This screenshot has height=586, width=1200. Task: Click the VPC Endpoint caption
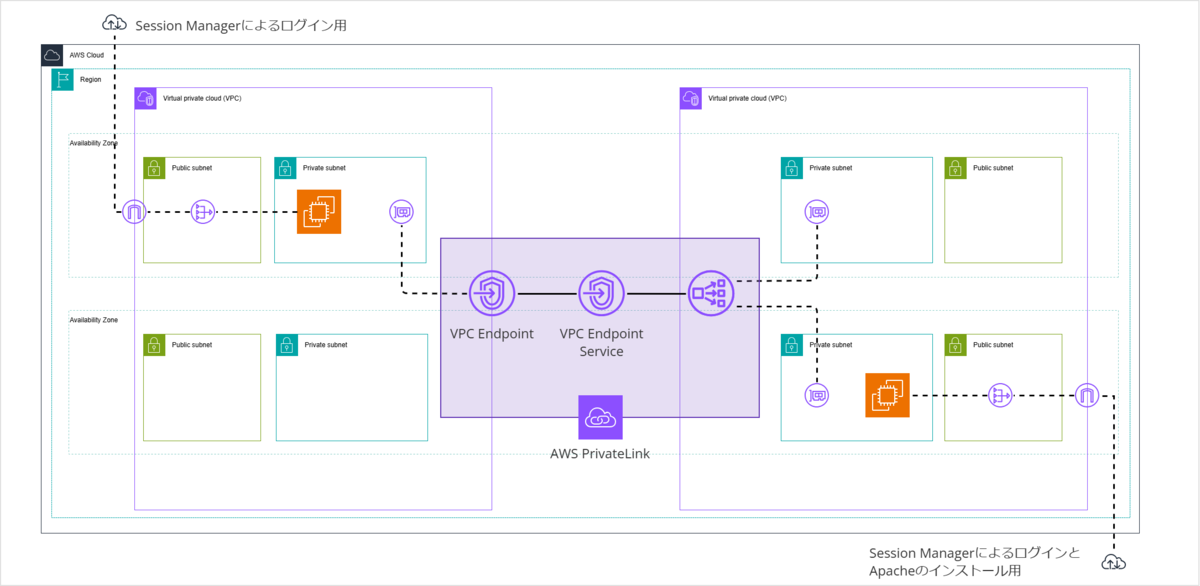[491, 333]
